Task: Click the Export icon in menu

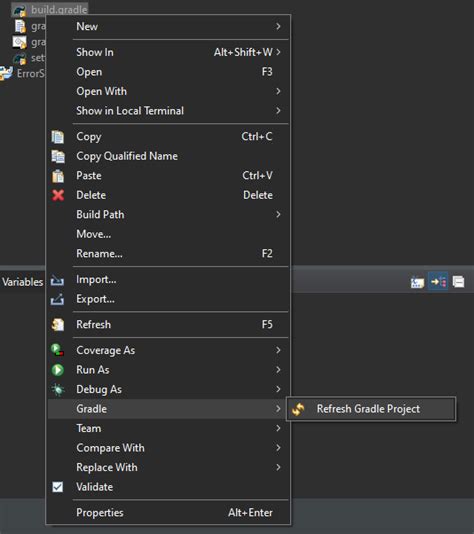Action: point(57,299)
